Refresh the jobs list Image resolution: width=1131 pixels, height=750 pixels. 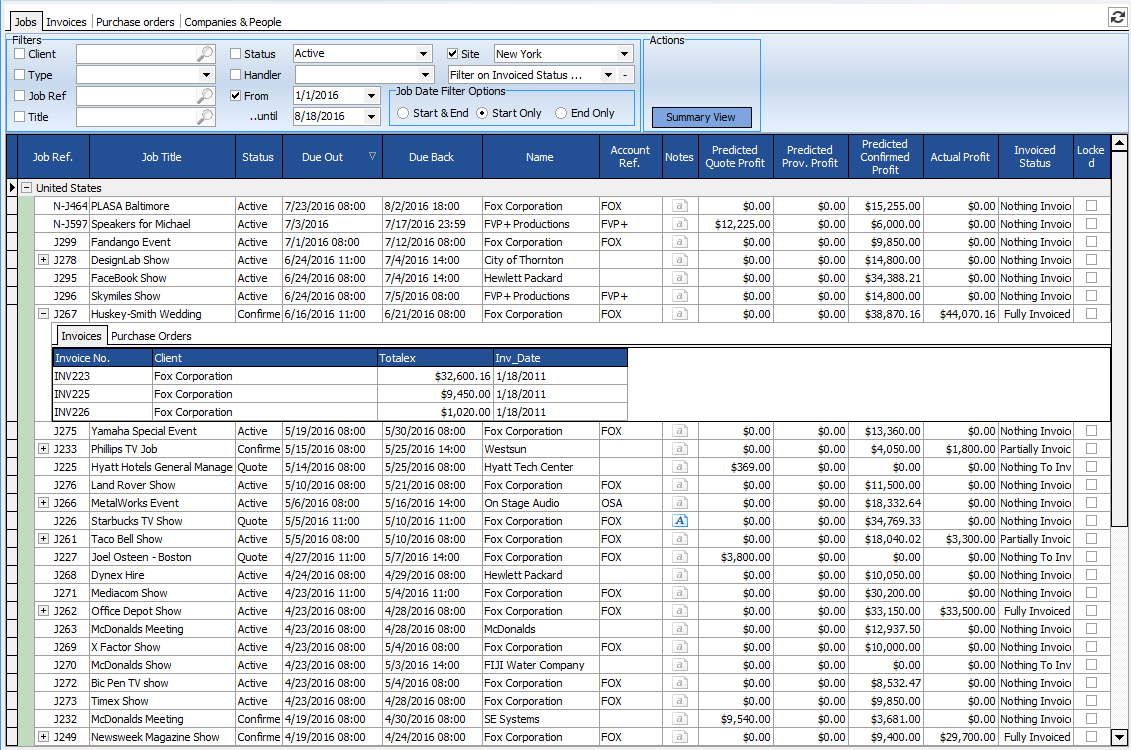(x=1118, y=15)
